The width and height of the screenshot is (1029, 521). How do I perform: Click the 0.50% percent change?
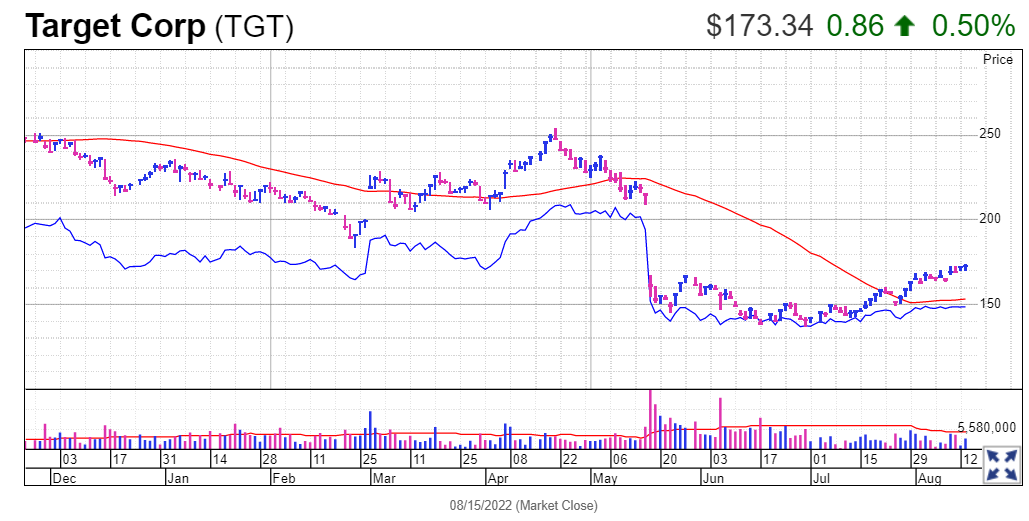[973, 26]
